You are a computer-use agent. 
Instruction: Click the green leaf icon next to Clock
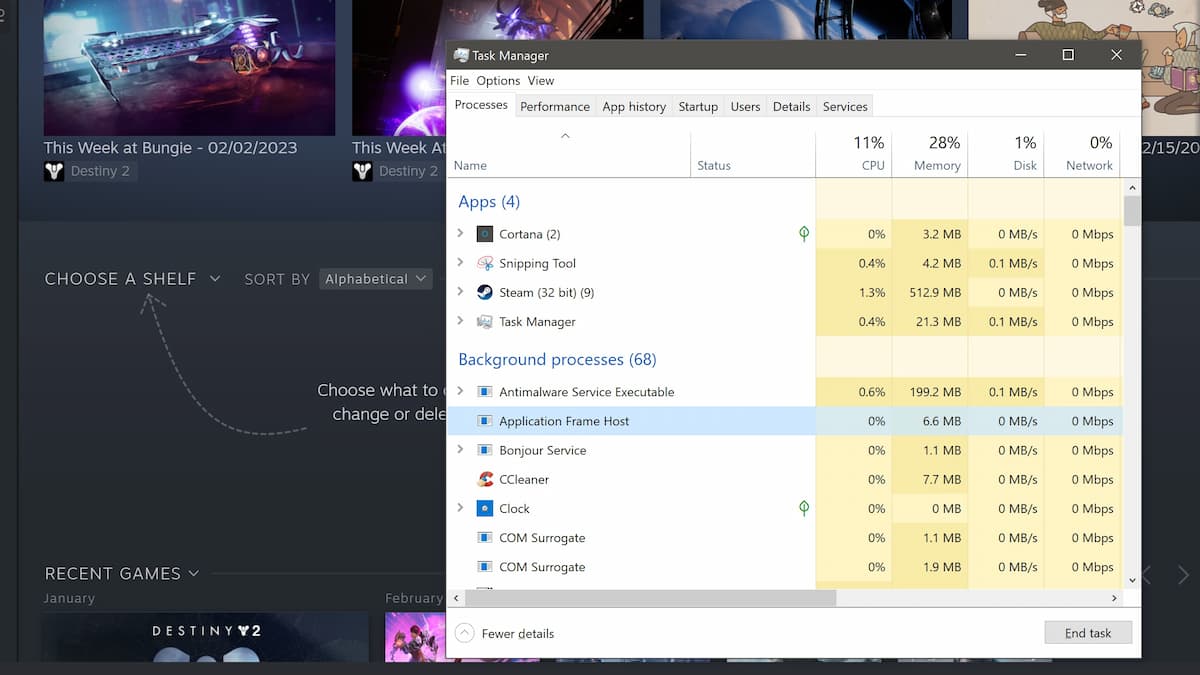[x=803, y=508]
